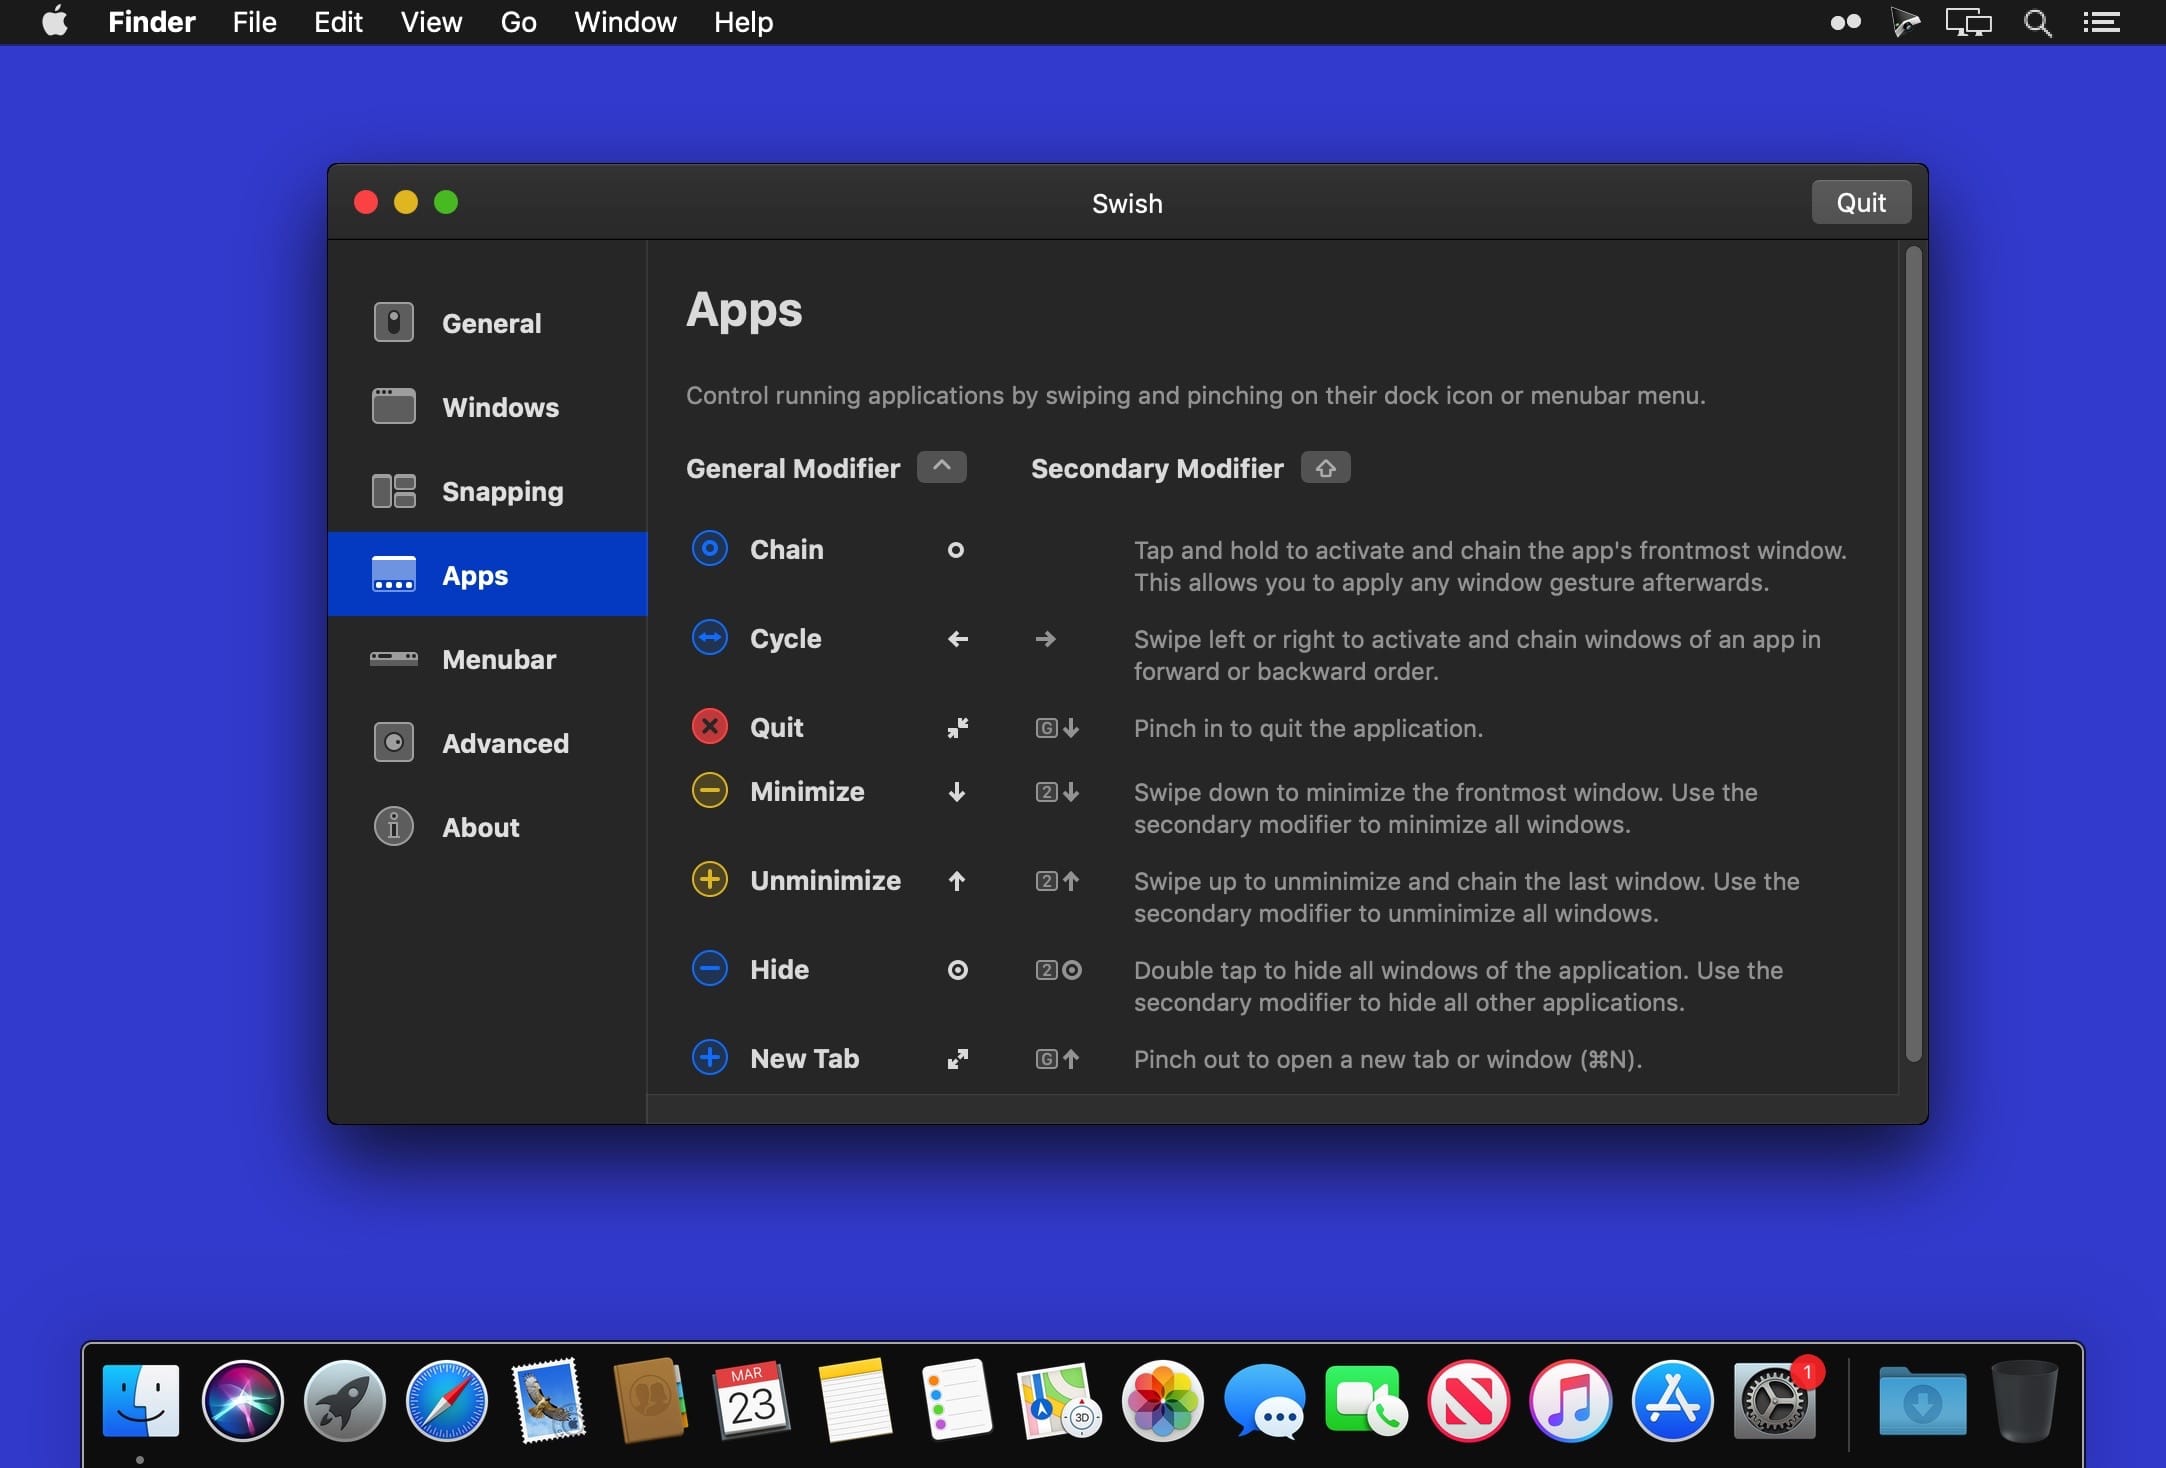Open the Downloads folder in dock
2166x1468 pixels.
(x=1922, y=1400)
